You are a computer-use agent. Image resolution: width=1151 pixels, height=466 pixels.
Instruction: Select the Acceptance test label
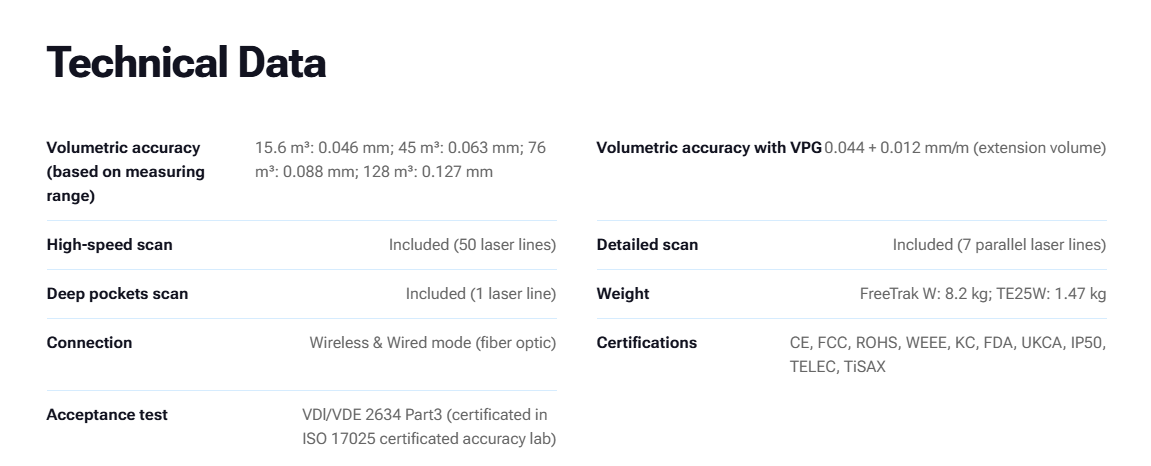point(107,415)
